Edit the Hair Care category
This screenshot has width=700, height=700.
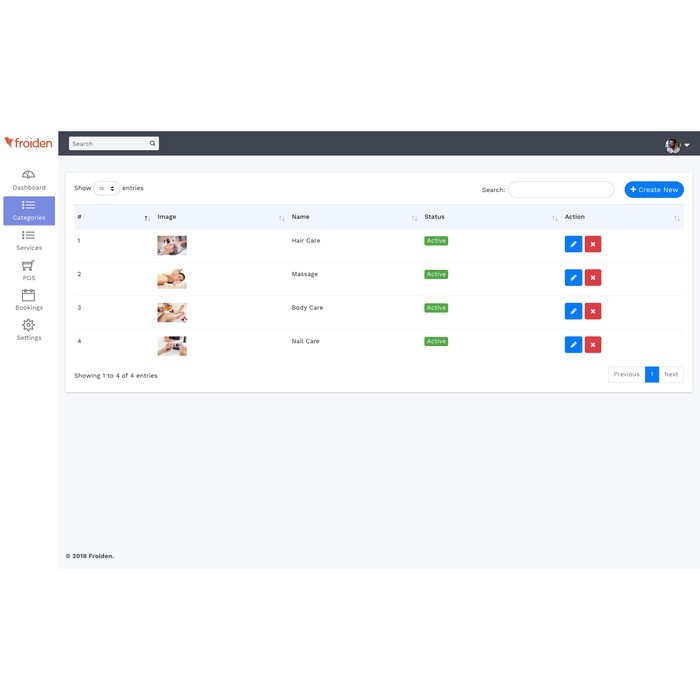tap(573, 244)
